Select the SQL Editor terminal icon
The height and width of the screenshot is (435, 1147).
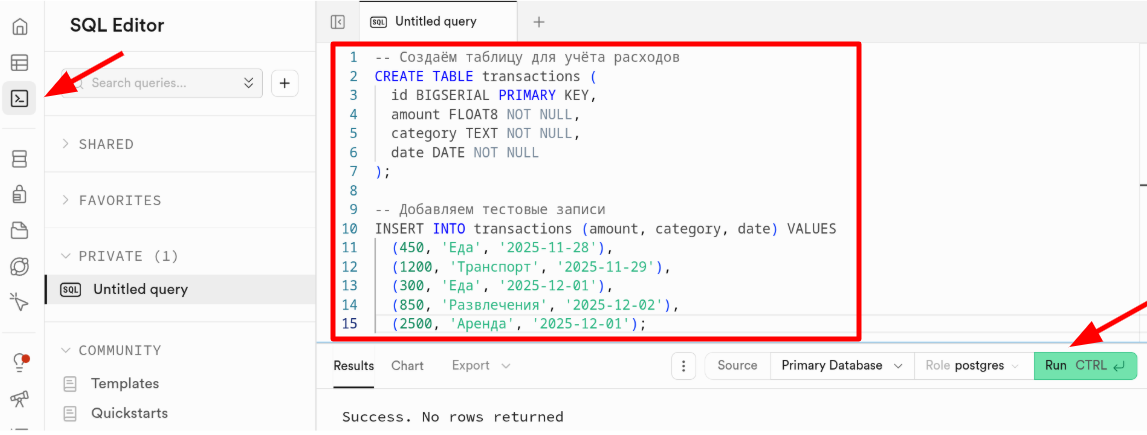(19, 98)
